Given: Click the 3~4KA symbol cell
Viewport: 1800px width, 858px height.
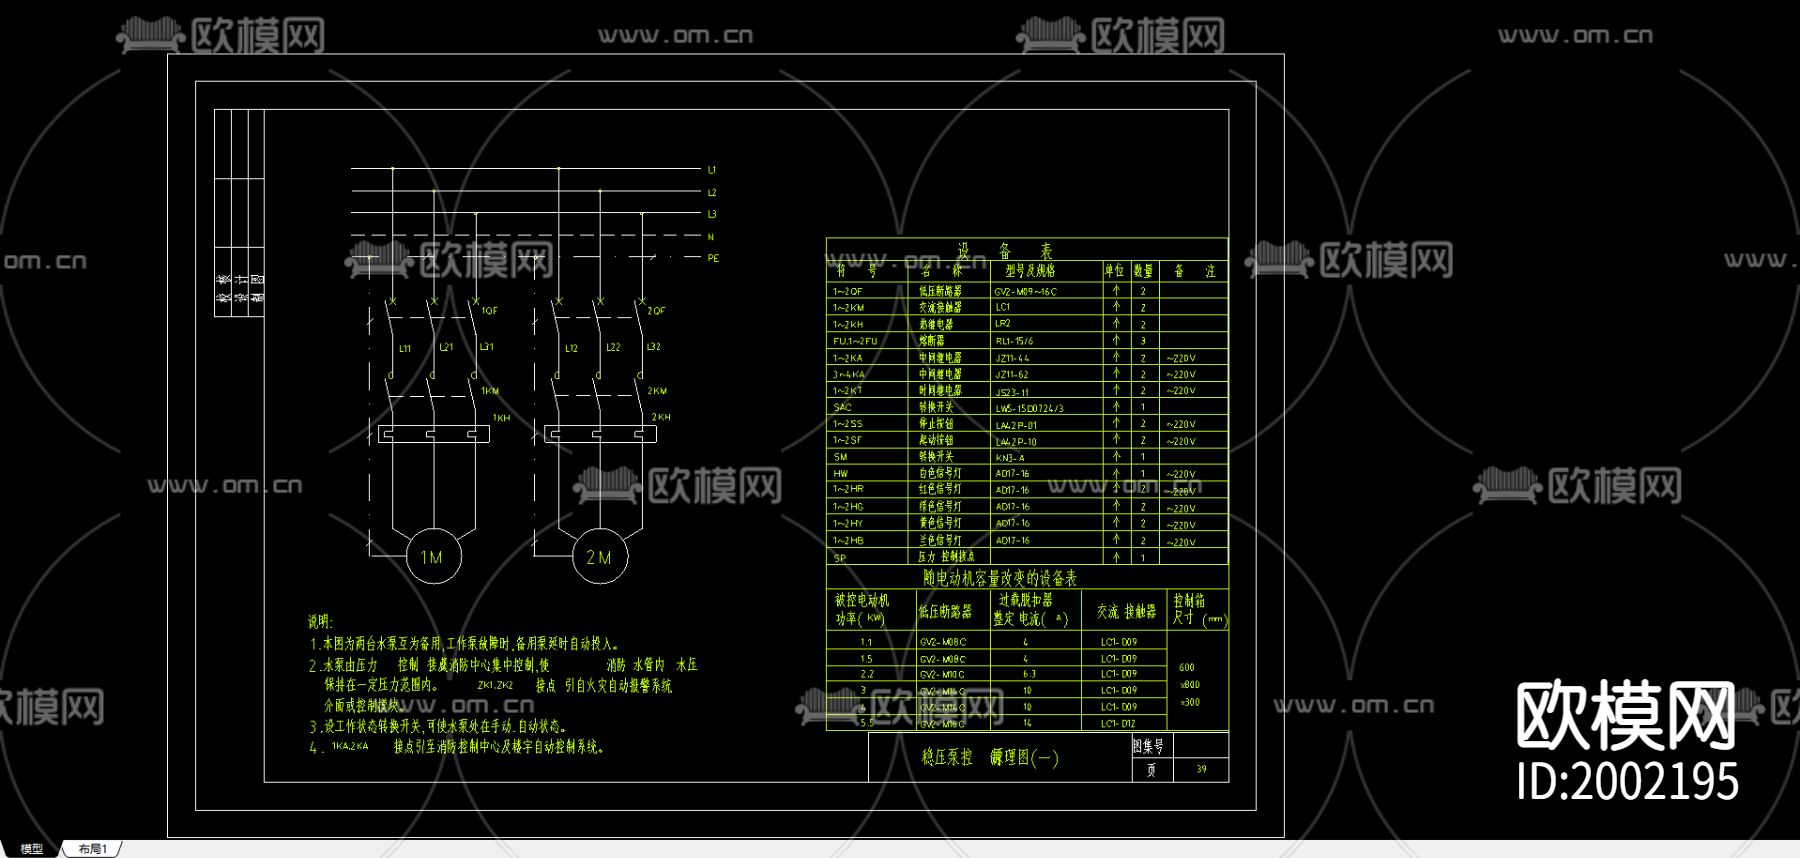Looking at the screenshot, I should pyautogui.click(x=848, y=375).
